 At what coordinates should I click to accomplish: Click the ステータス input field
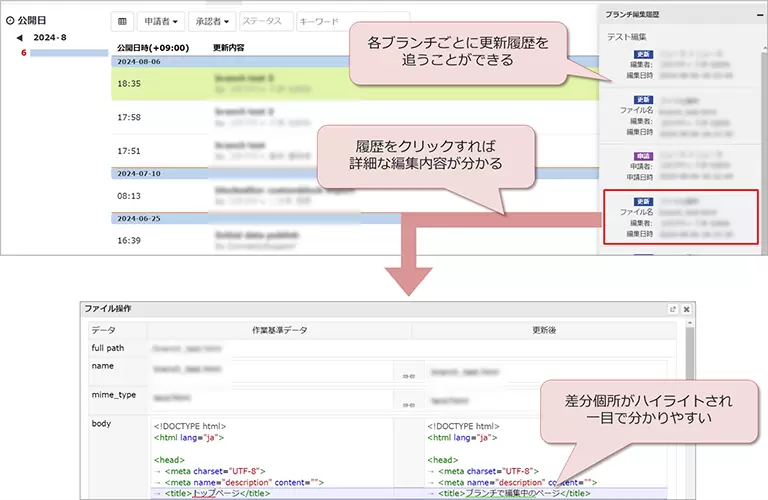click(x=266, y=21)
